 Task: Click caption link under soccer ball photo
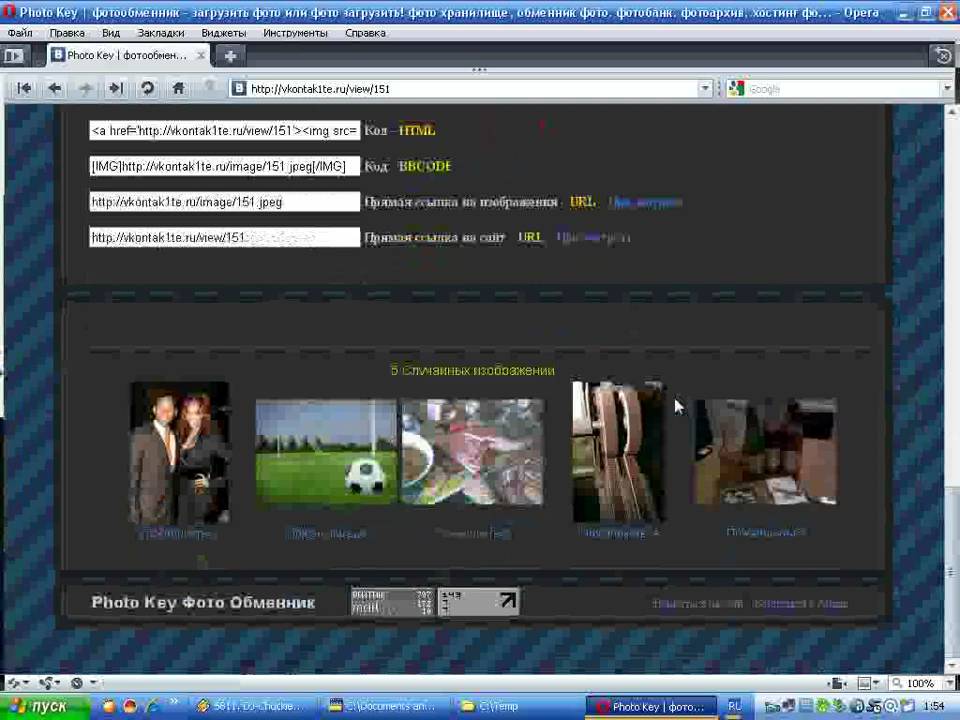(328, 534)
